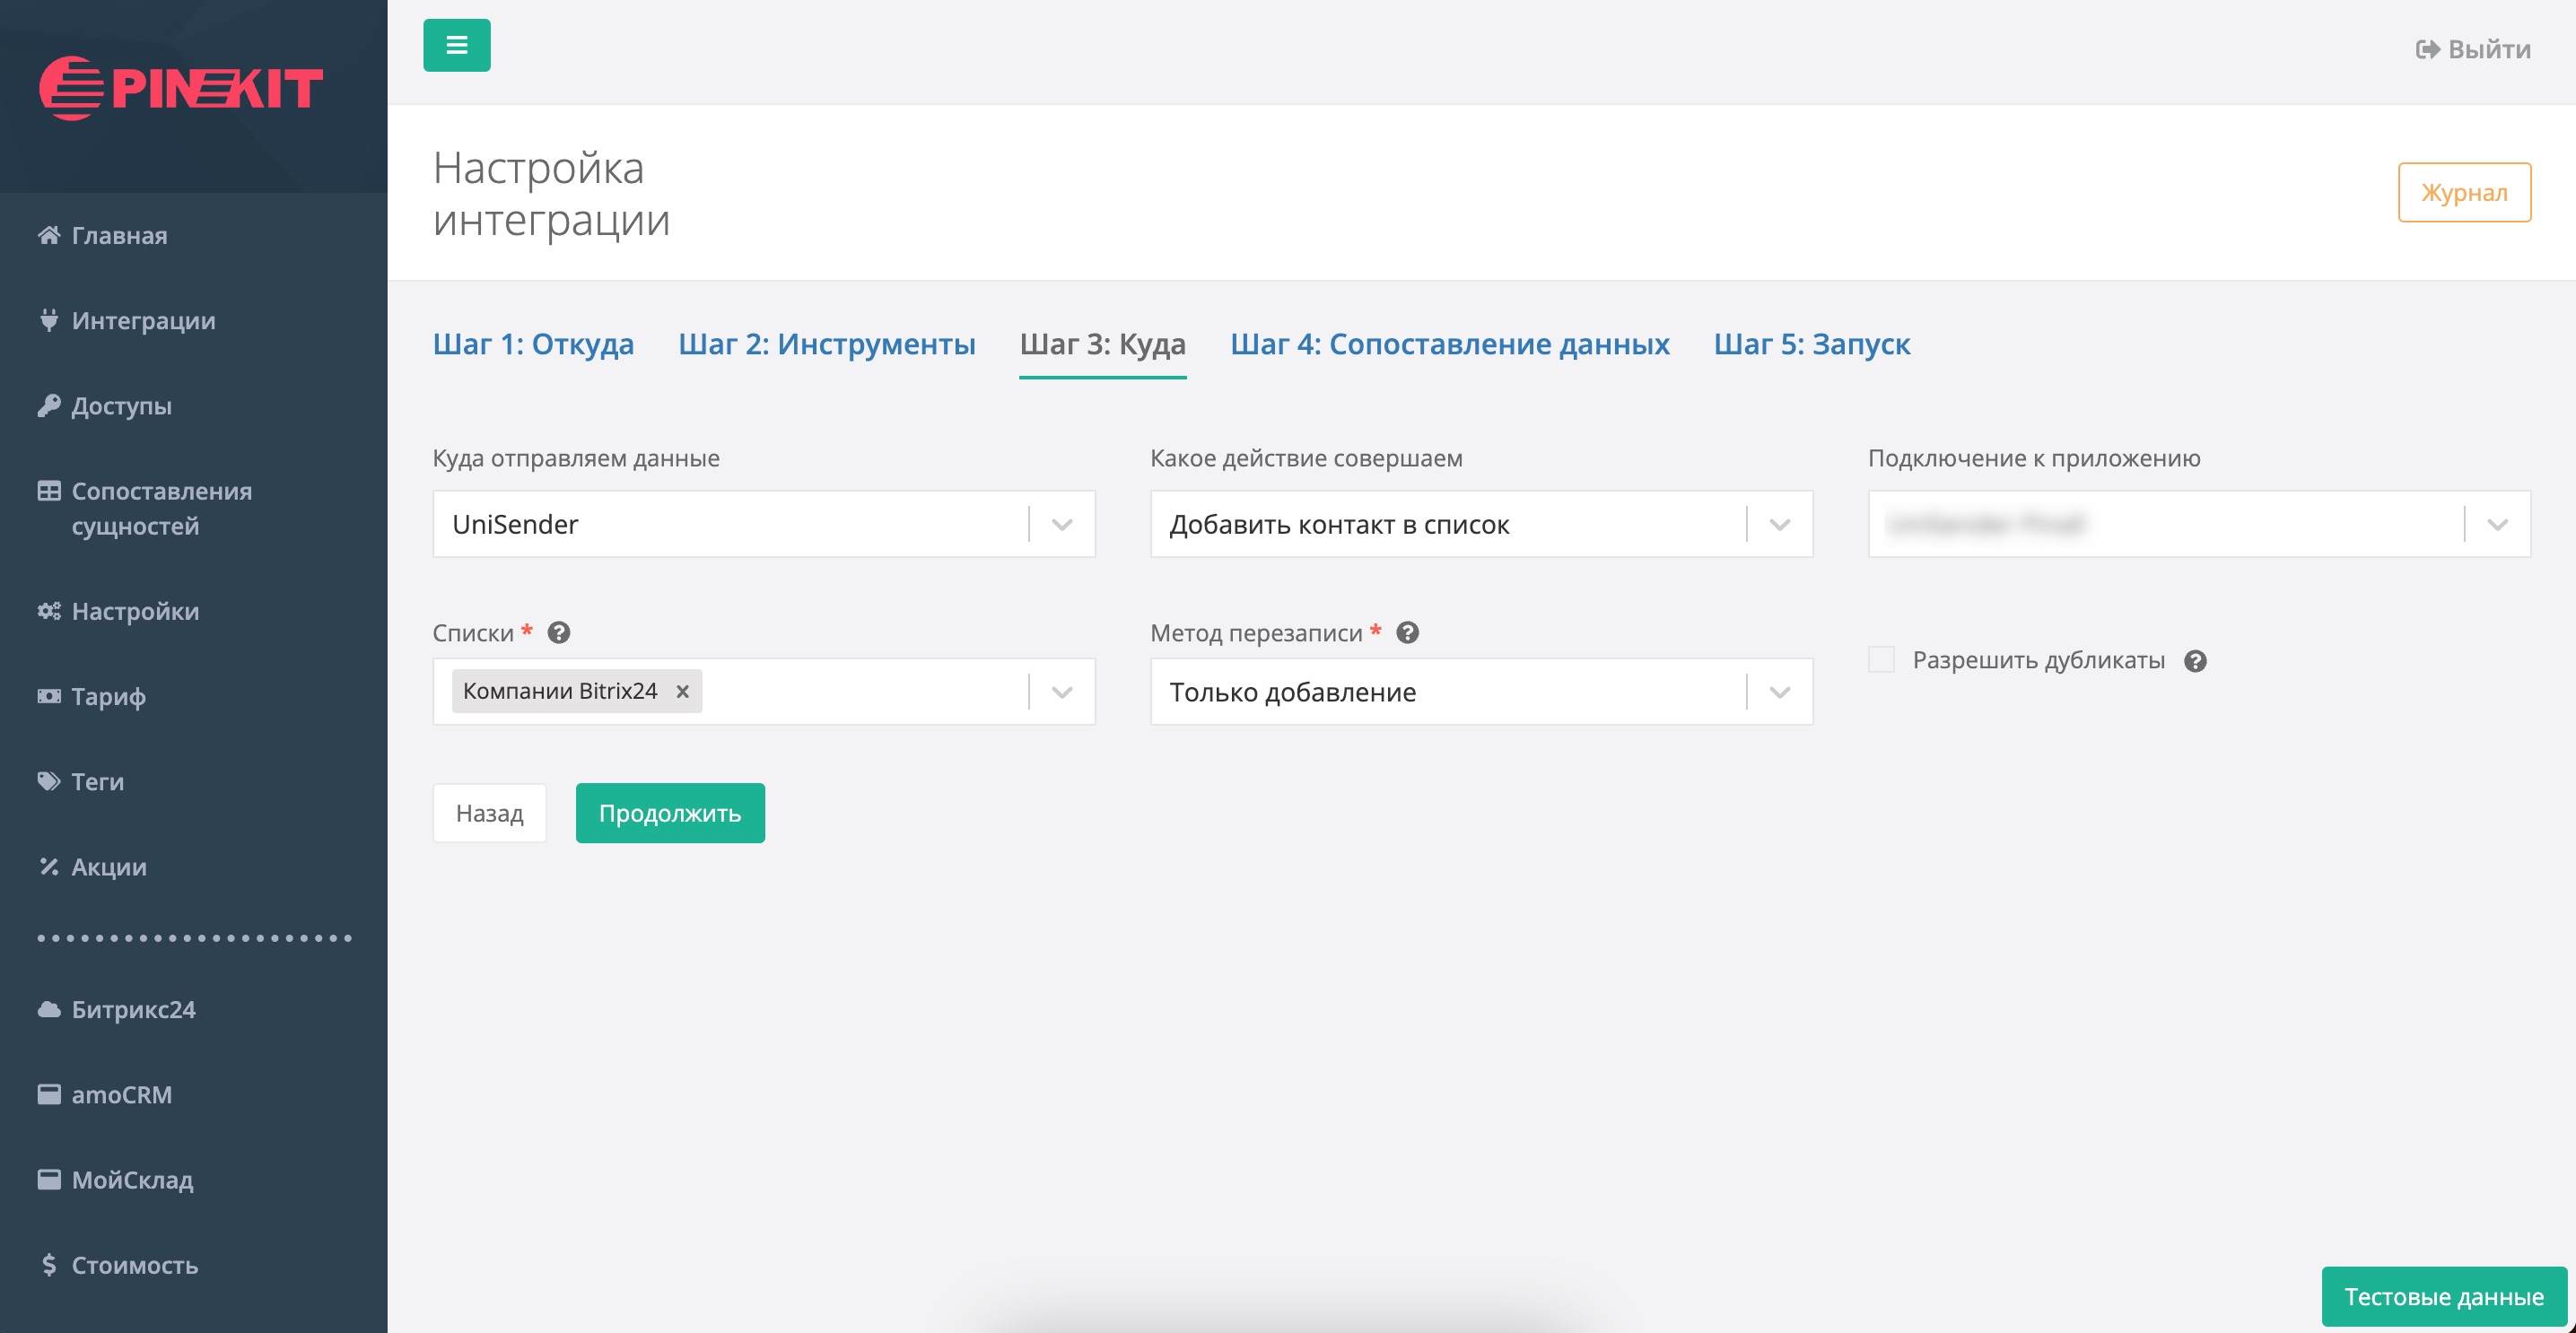2576x1333 pixels.
Task: Click the hamburger menu toggle button
Action: [x=456, y=45]
